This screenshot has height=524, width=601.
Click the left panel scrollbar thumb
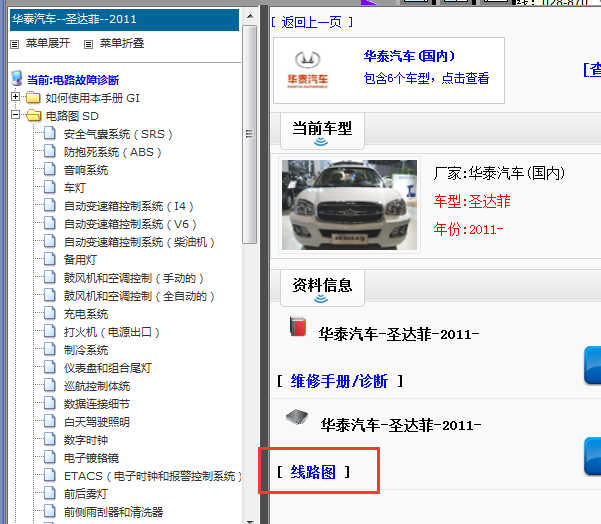[250, 134]
